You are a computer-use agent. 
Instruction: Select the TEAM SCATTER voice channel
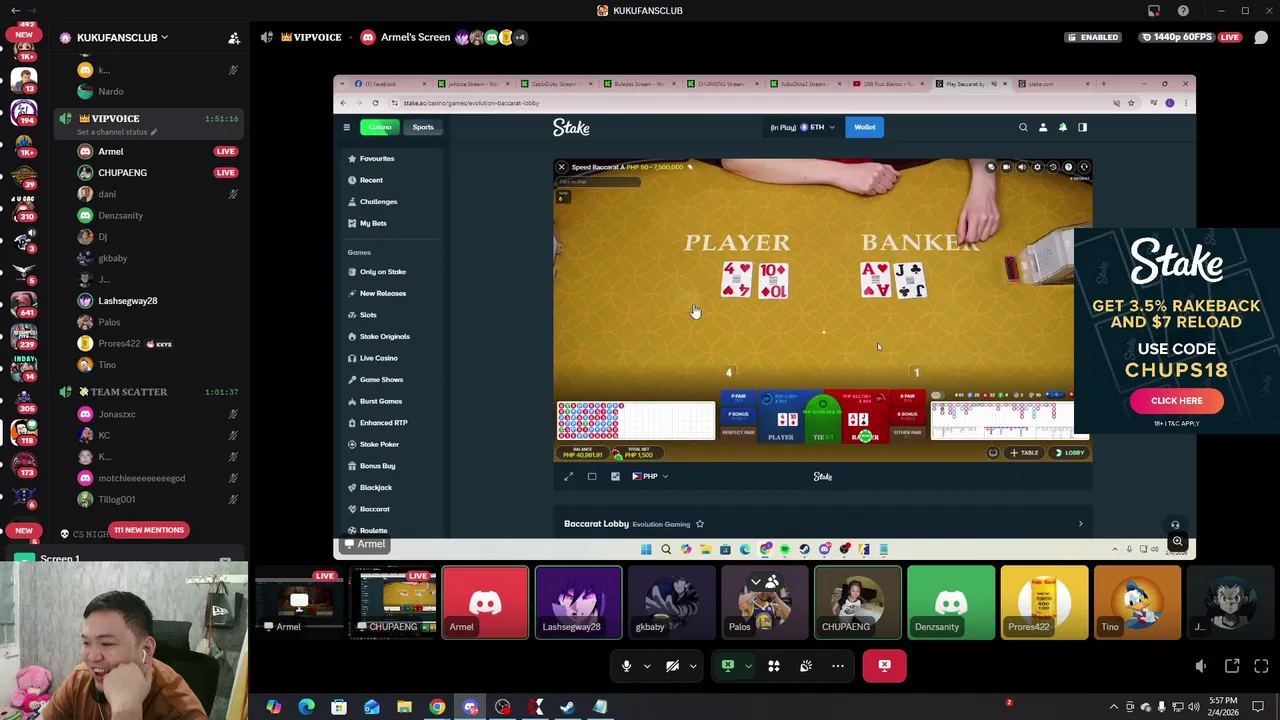coord(129,392)
